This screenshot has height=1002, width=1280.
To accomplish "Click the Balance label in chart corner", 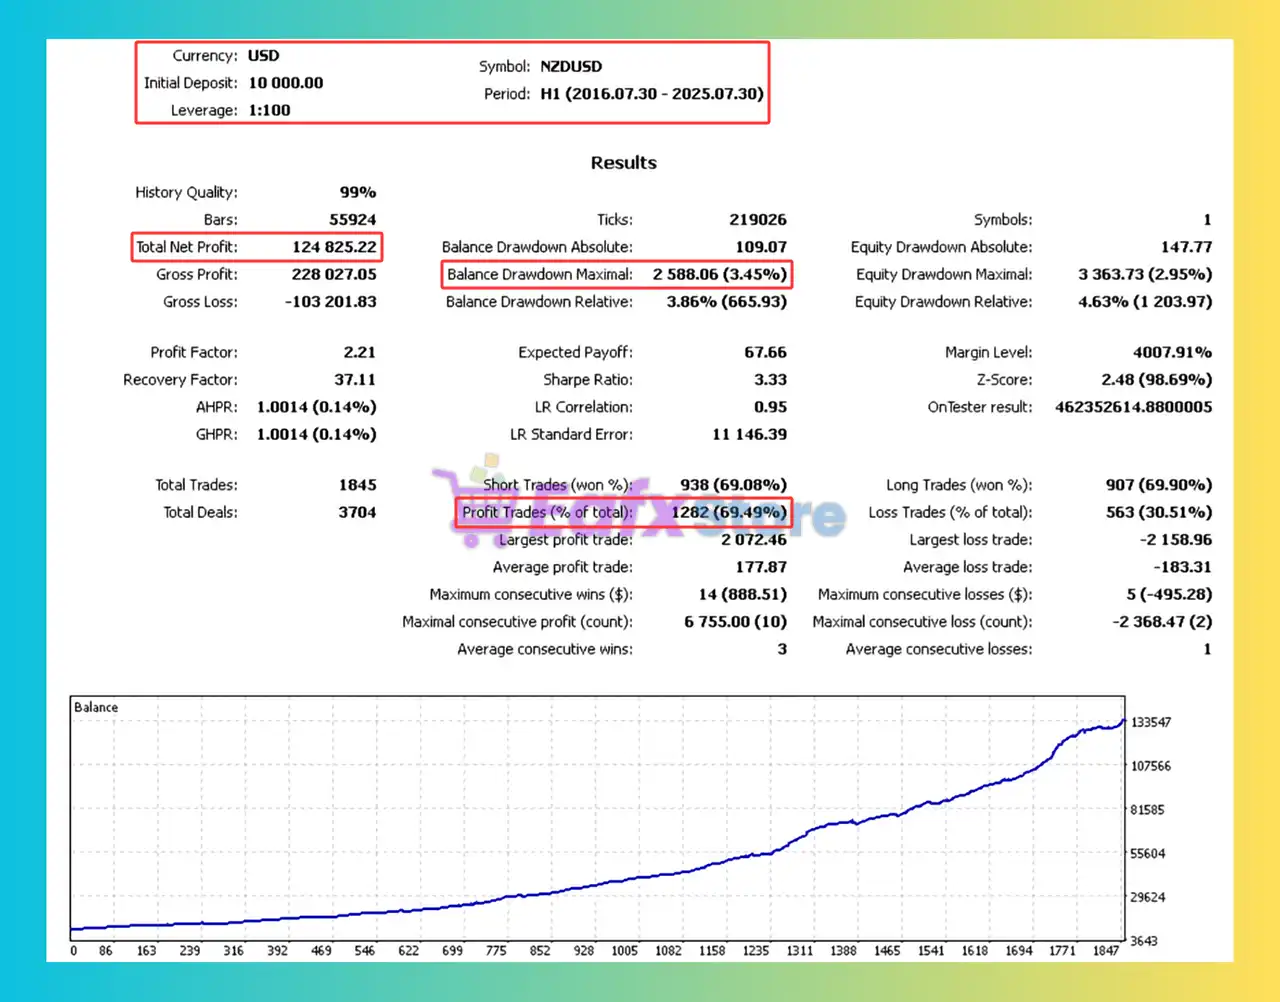I will coord(96,707).
